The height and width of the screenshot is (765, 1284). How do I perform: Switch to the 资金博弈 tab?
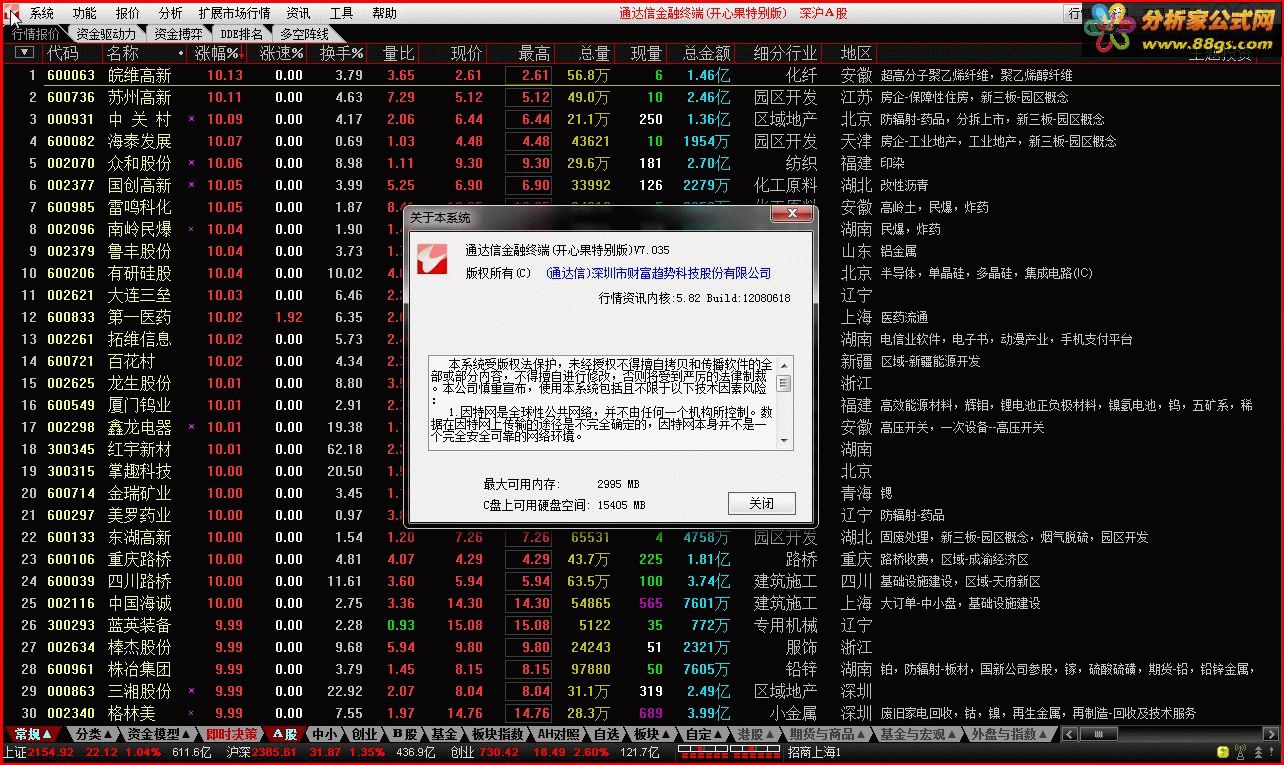point(178,33)
